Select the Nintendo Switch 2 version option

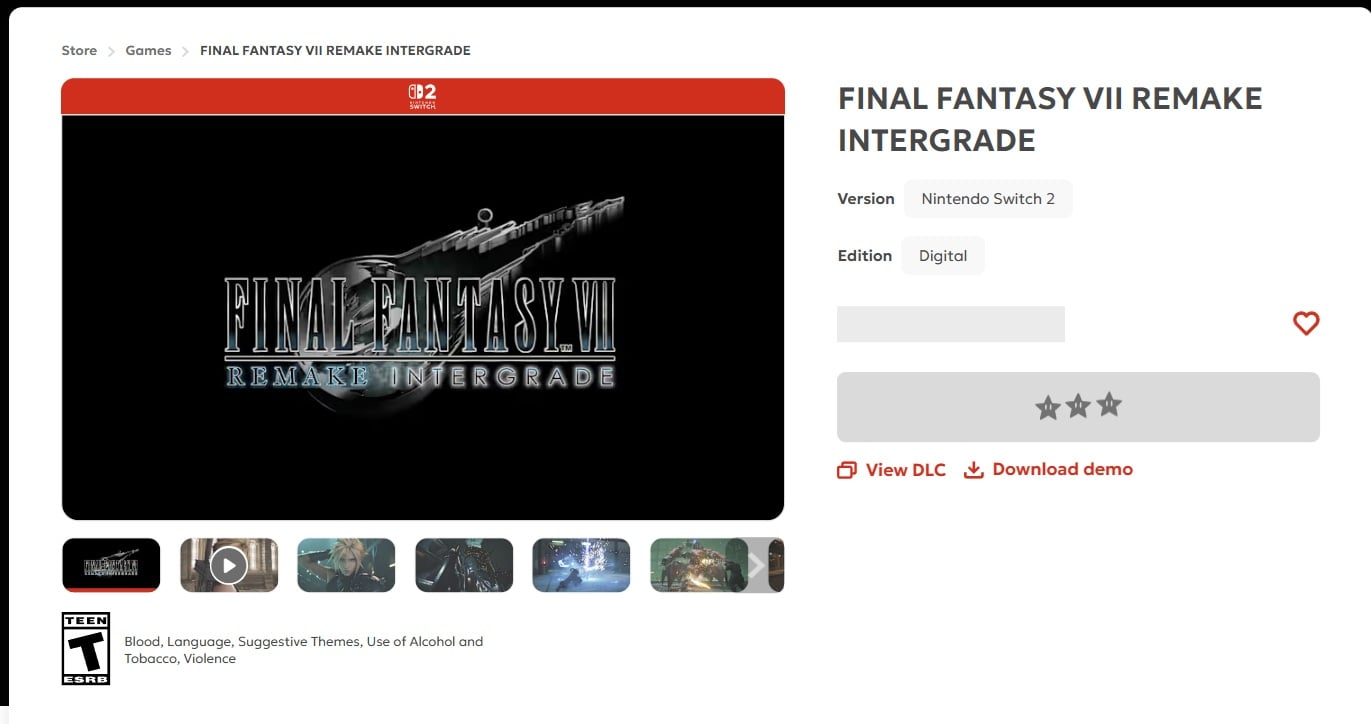[x=988, y=199]
